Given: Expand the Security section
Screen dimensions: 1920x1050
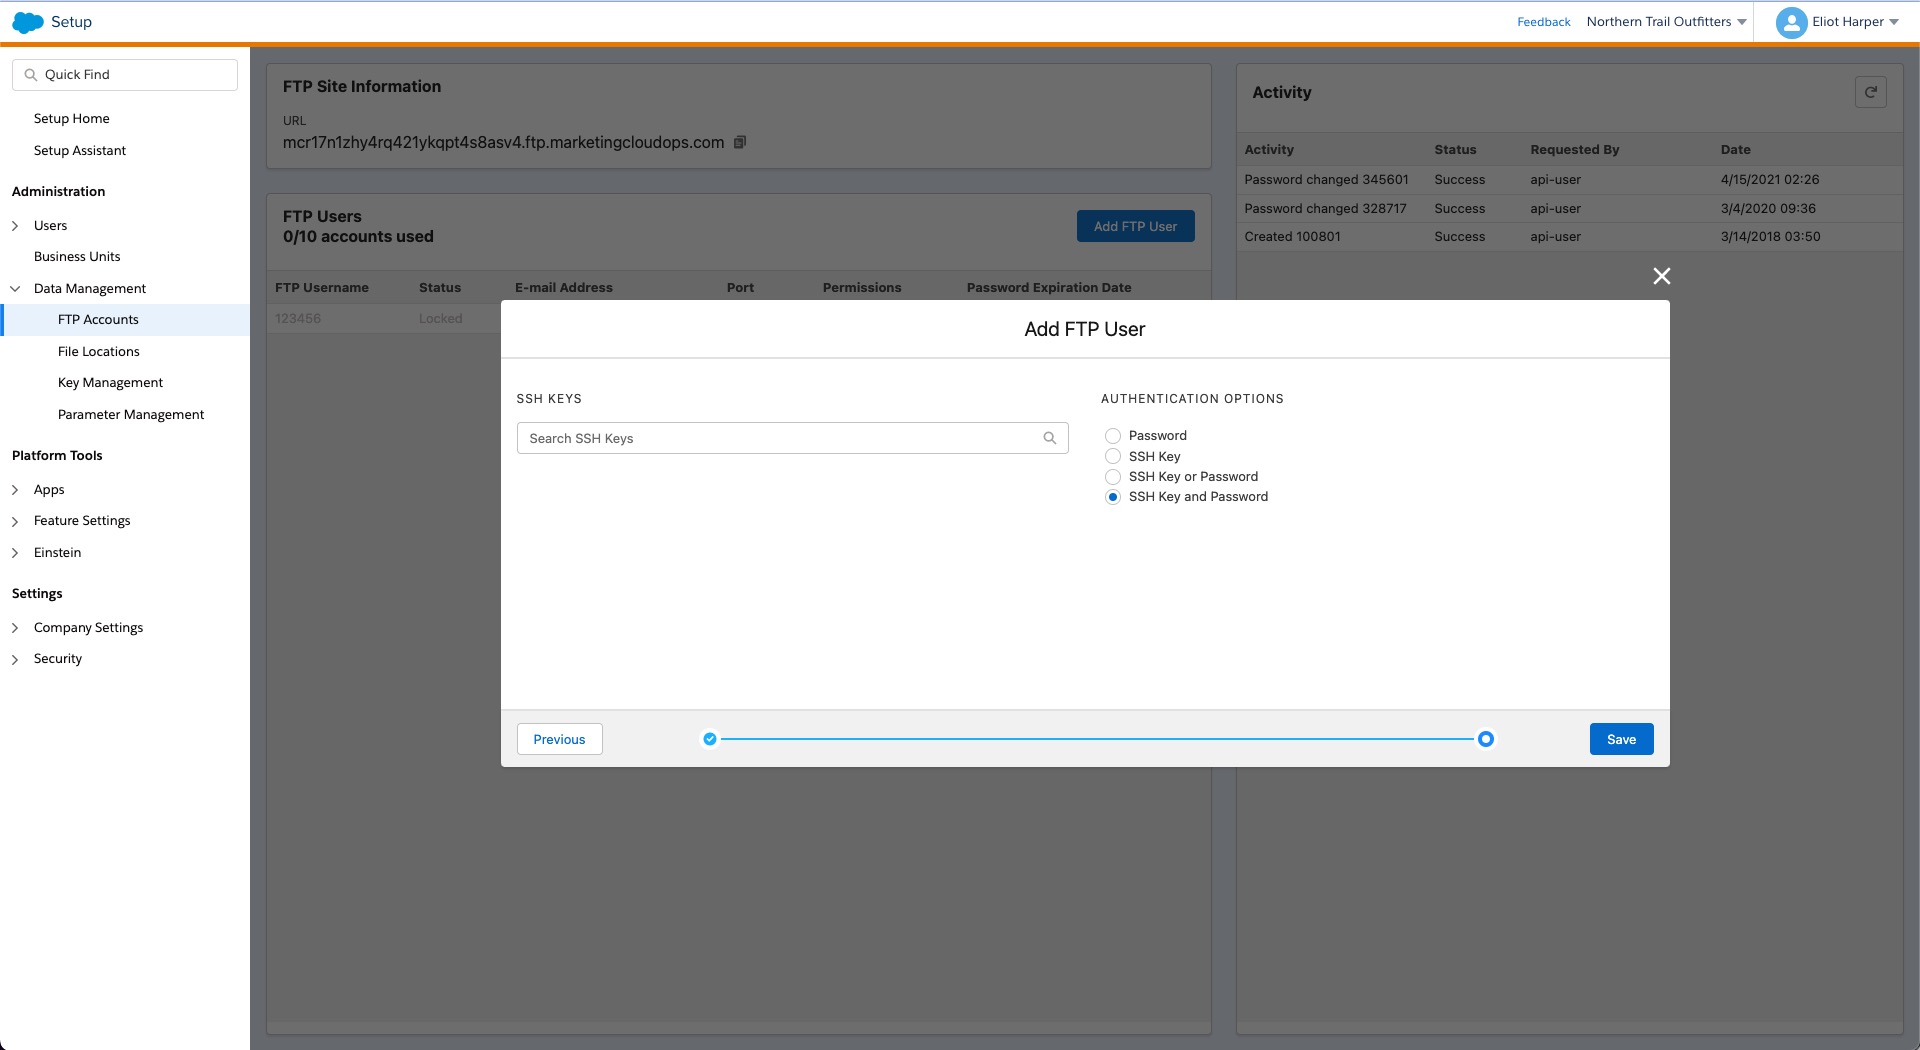Looking at the screenshot, I should click(15, 659).
